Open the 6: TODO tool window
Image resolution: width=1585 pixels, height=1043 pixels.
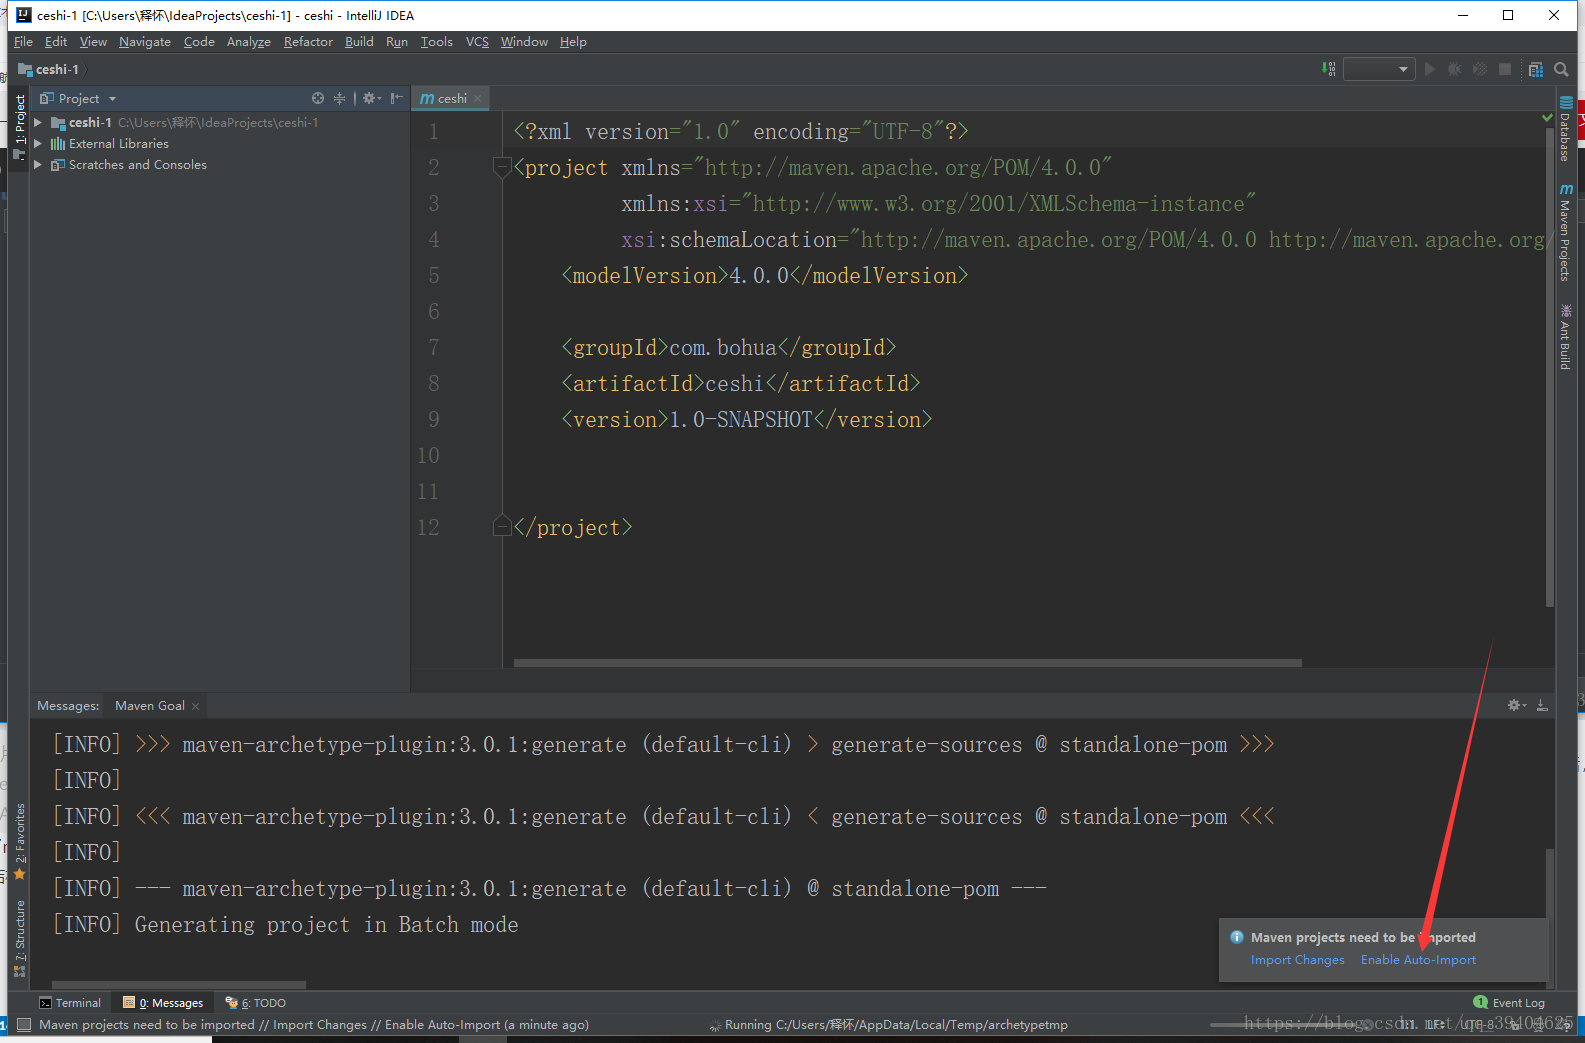pyautogui.click(x=256, y=1002)
